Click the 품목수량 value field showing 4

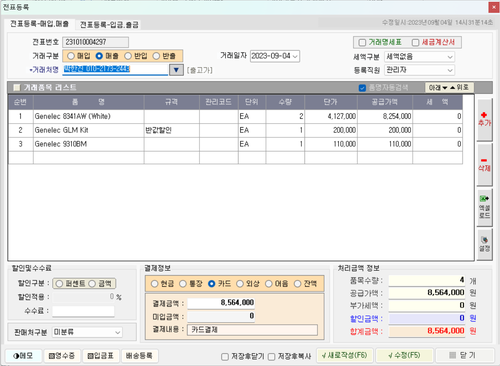point(427,280)
